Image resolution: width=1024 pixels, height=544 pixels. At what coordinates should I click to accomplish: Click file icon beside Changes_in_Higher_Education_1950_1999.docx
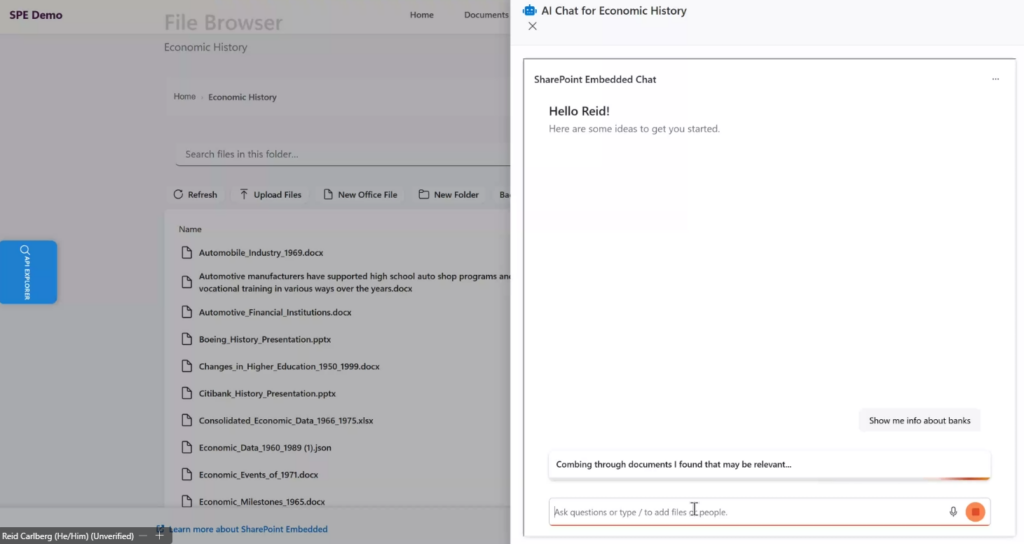187,366
